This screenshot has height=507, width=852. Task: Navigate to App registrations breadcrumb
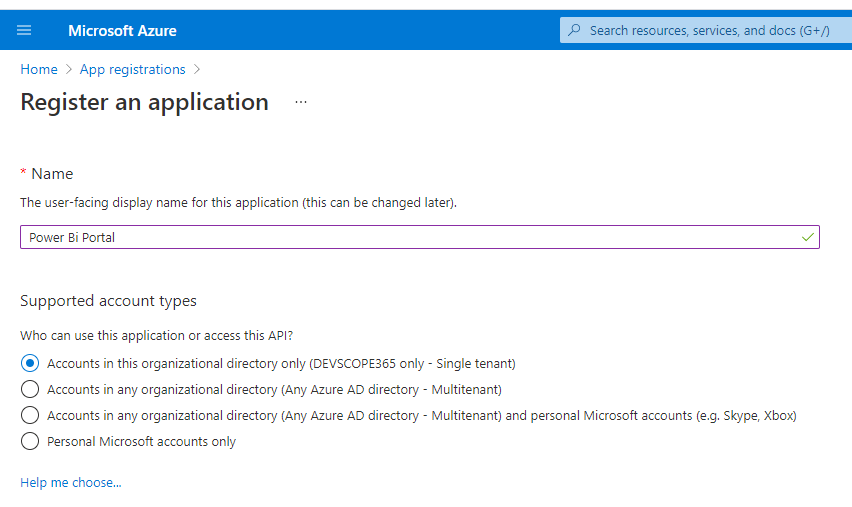pyautogui.click(x=132, y=69)
